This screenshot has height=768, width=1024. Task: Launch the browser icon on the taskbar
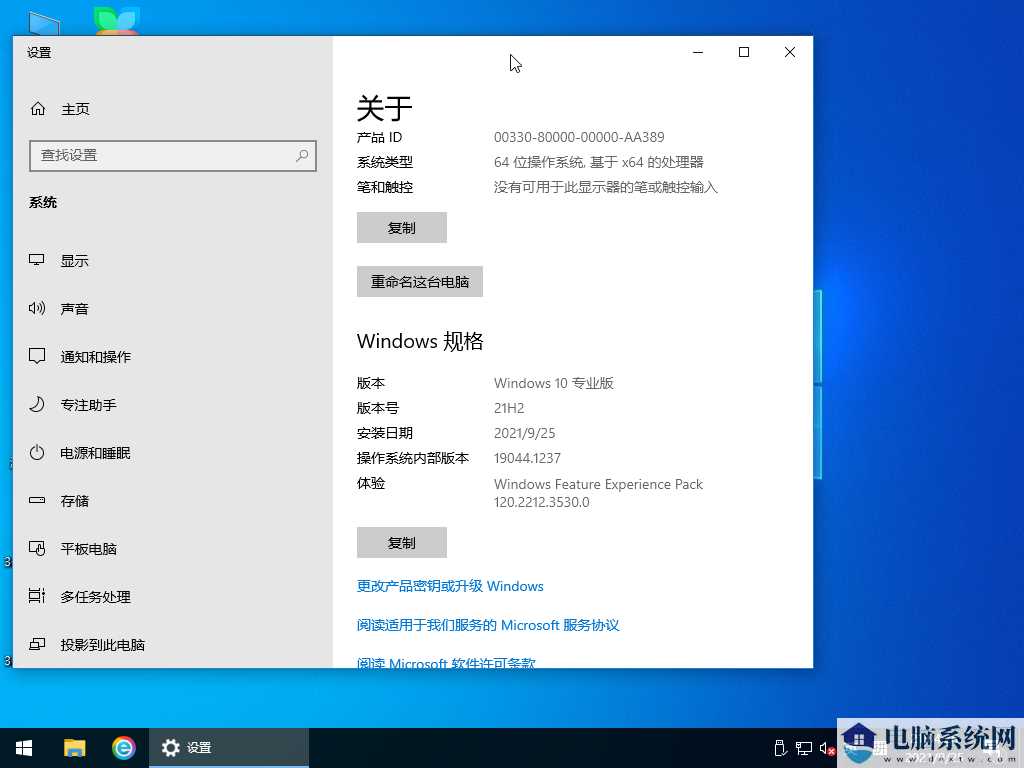(123, 748)
